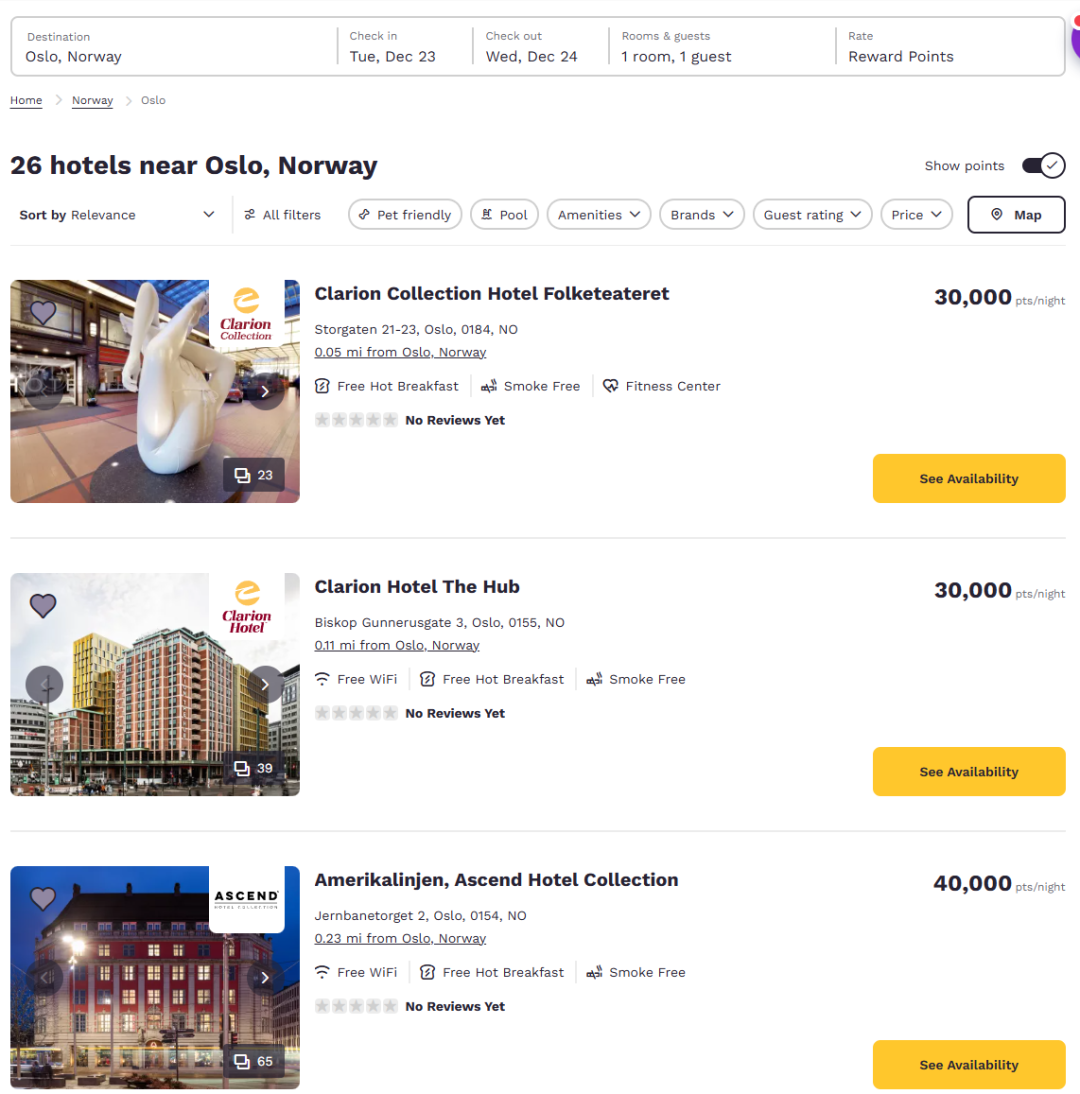Click heart icon on Amerikalinjen hotel photo
1080x1094 pixels.
pos(43,899)
